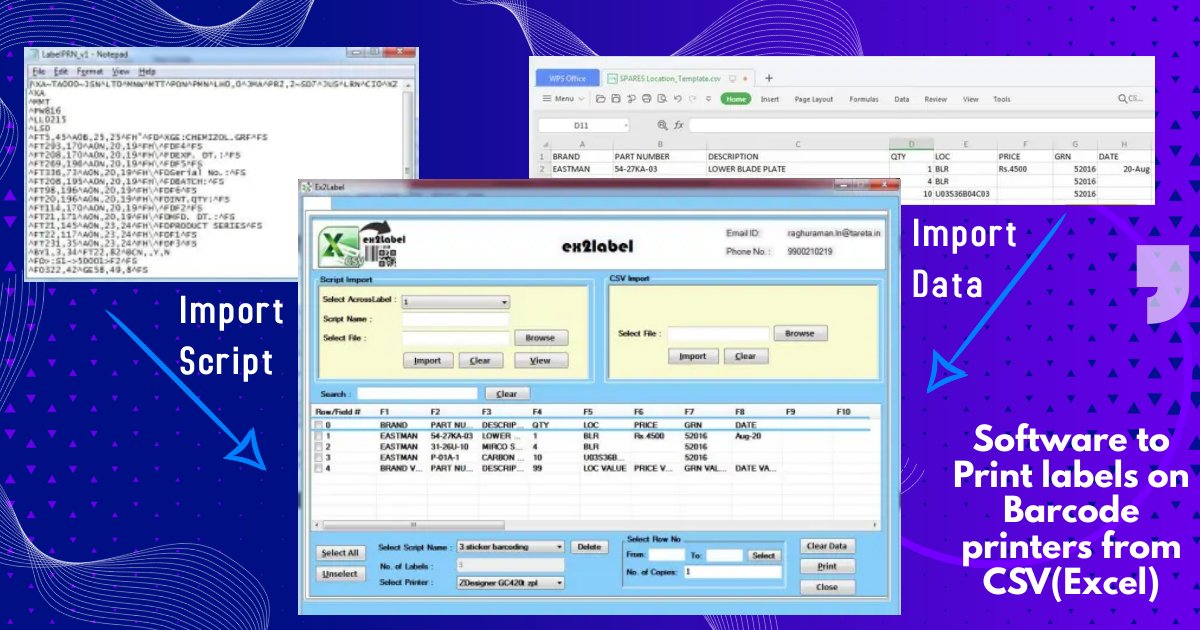Viewport: 1200px width, 630px height.
Task: Open the Select Printer dropdown
Action: (x=510, y=582)
